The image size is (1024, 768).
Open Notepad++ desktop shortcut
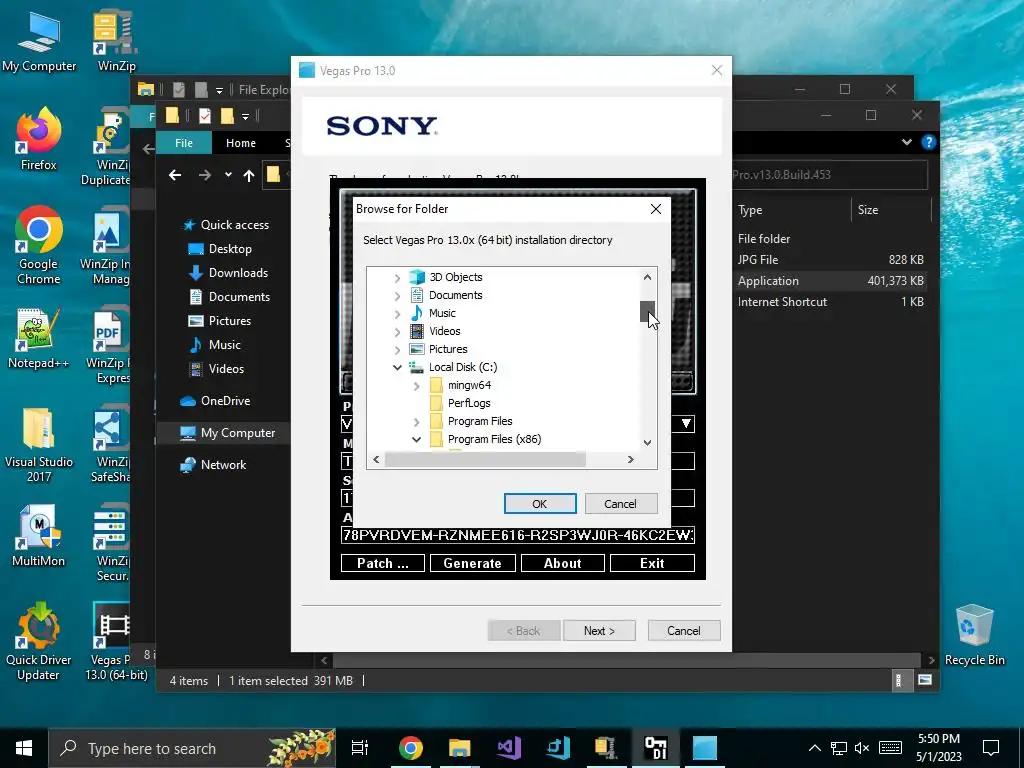click(x=39, y=338)
